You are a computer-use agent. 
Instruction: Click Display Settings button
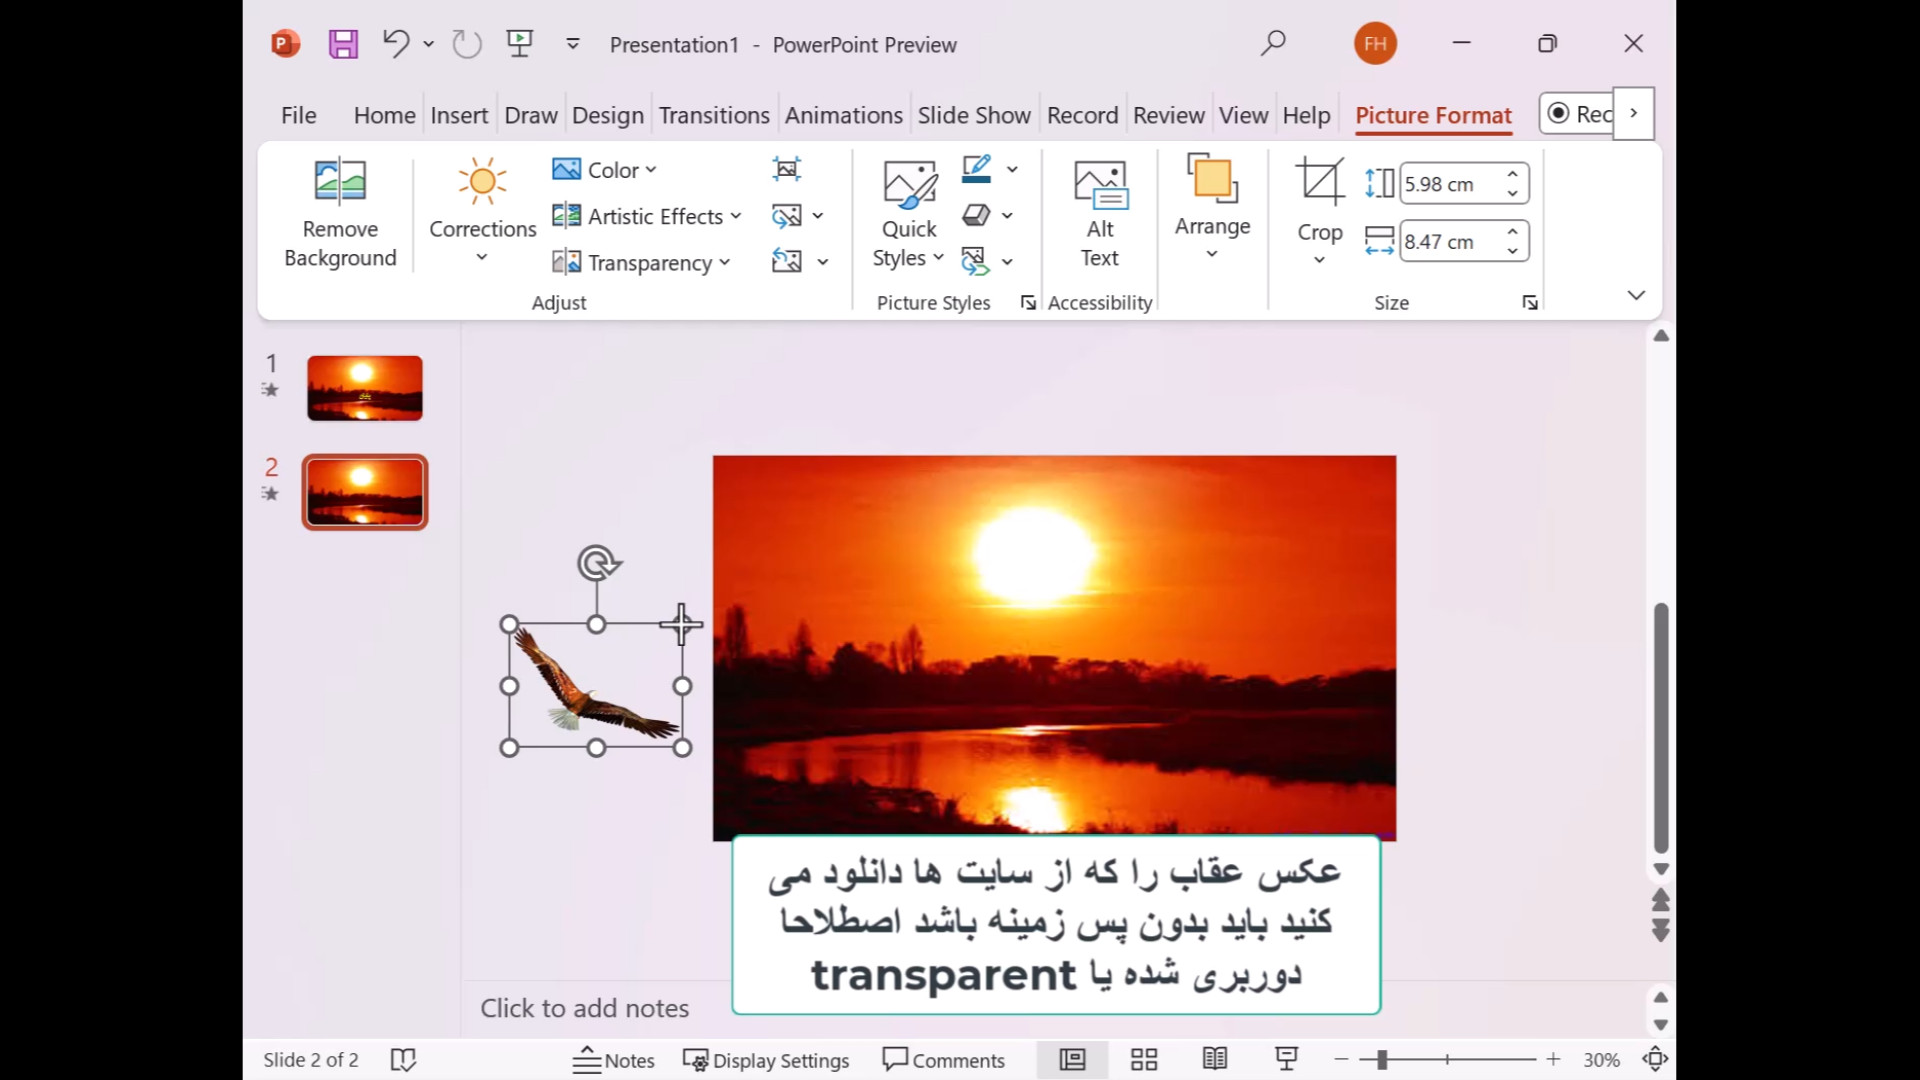point(766,1060)
